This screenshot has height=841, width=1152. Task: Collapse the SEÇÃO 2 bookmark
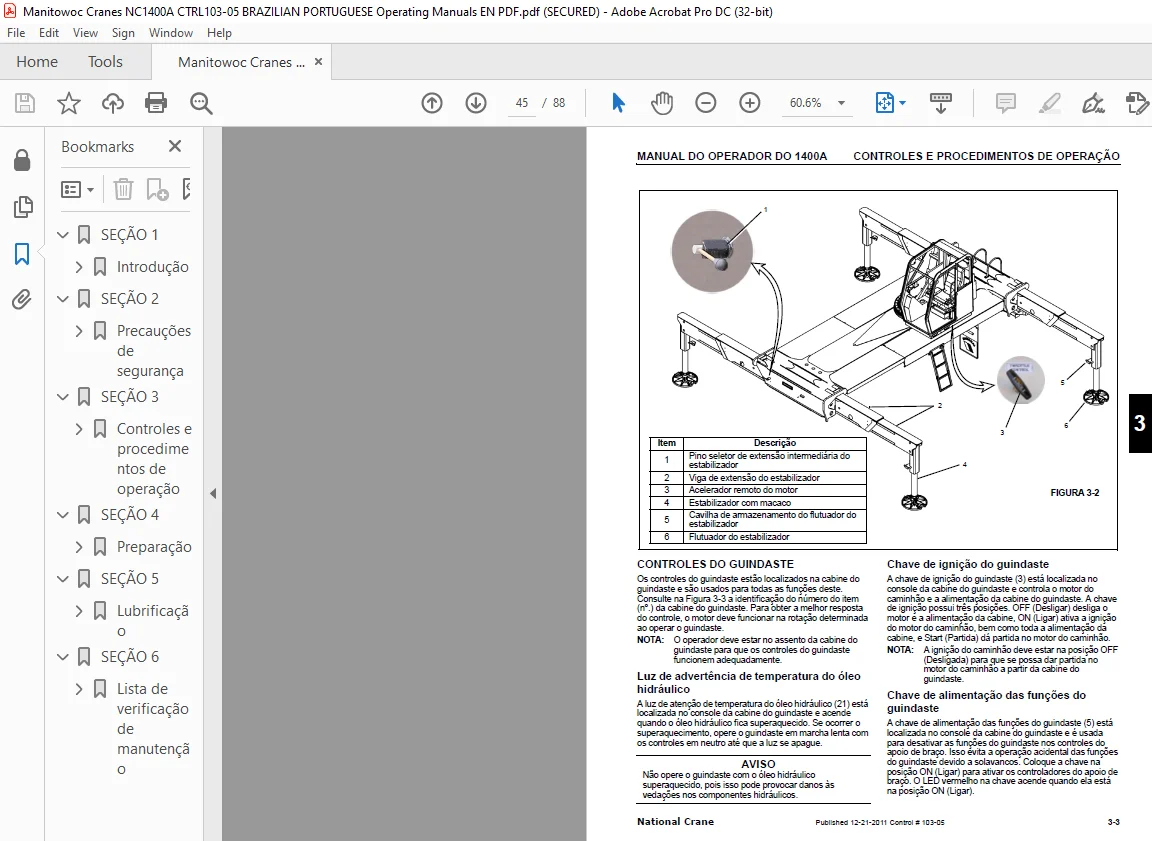(x=63, y=299)
